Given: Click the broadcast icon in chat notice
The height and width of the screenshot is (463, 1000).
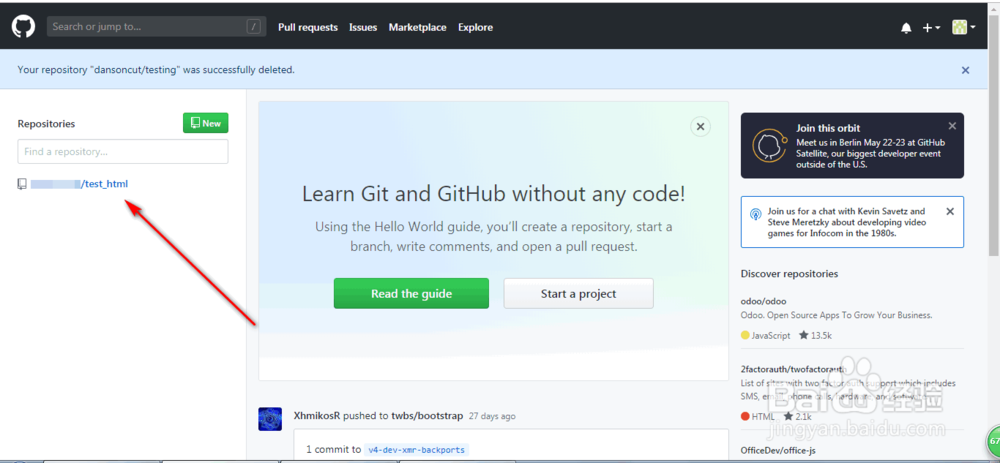Looking at the screenshot, I should pyautogui.click(x=755, y=214).
